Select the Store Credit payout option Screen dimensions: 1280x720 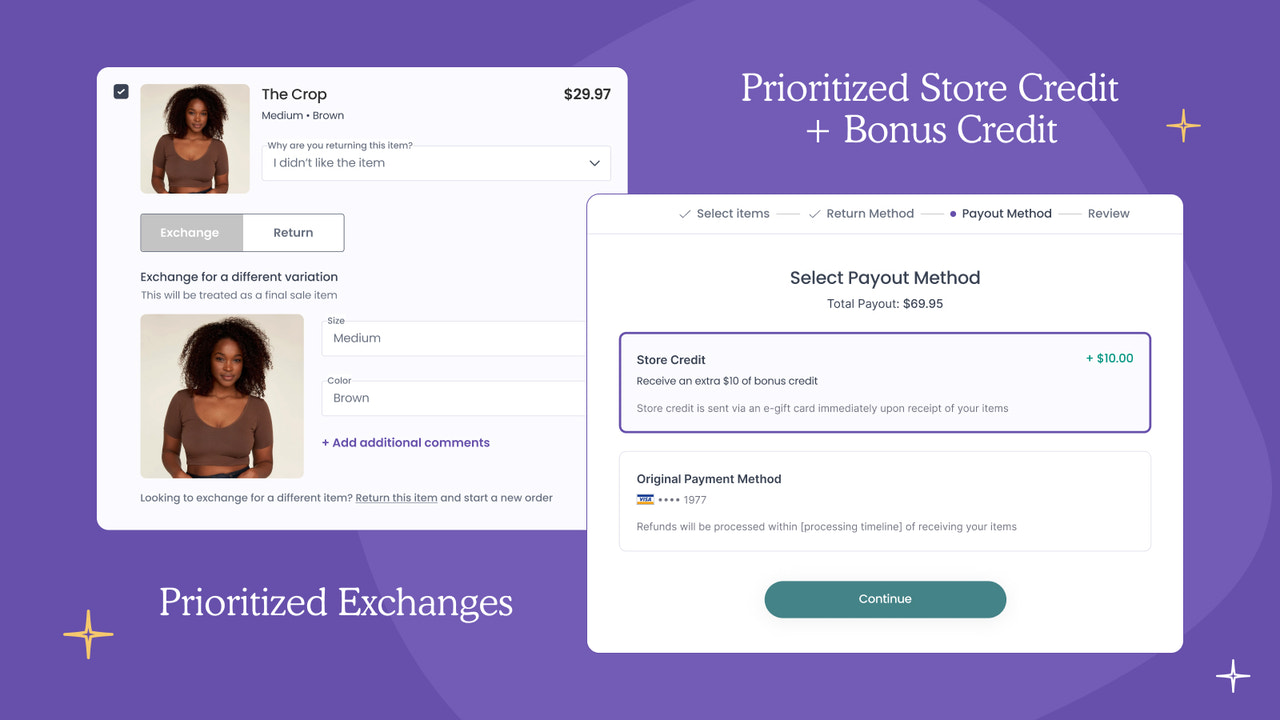tap(885, 383)
